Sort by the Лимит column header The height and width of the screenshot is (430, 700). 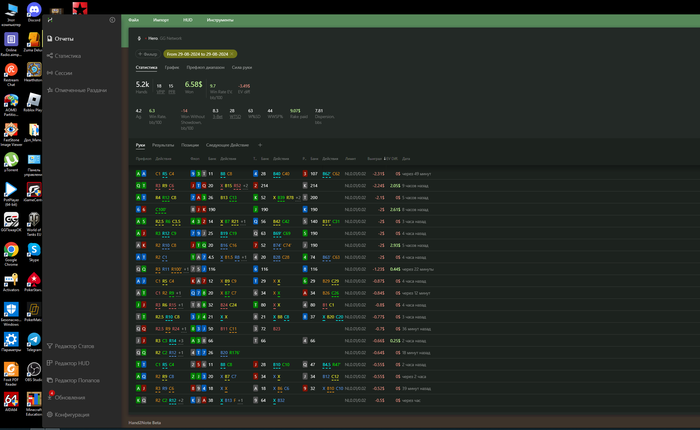(x=350, y=159)
